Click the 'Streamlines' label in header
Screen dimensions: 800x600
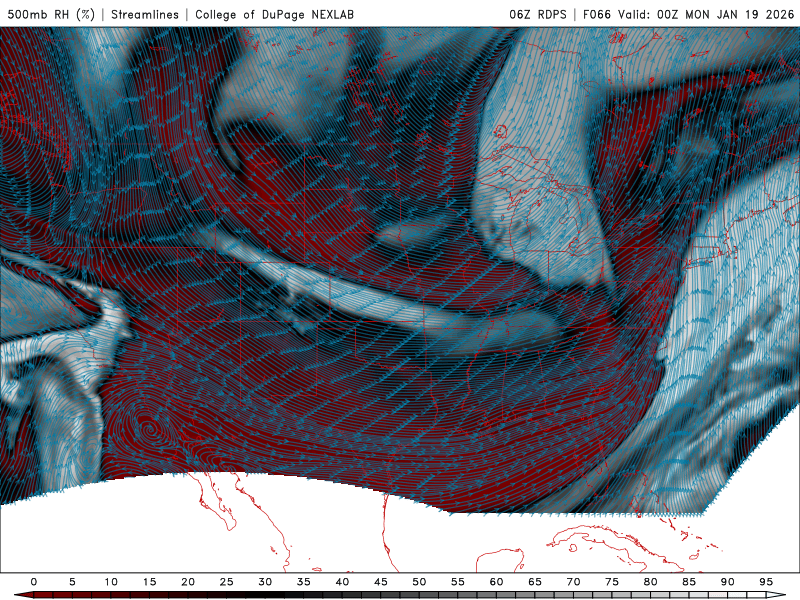point(145,14)
